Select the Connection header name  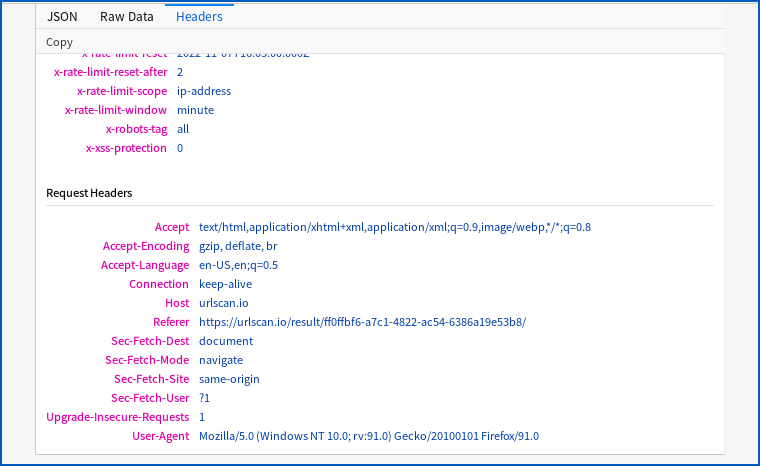[x=159, y=284]
